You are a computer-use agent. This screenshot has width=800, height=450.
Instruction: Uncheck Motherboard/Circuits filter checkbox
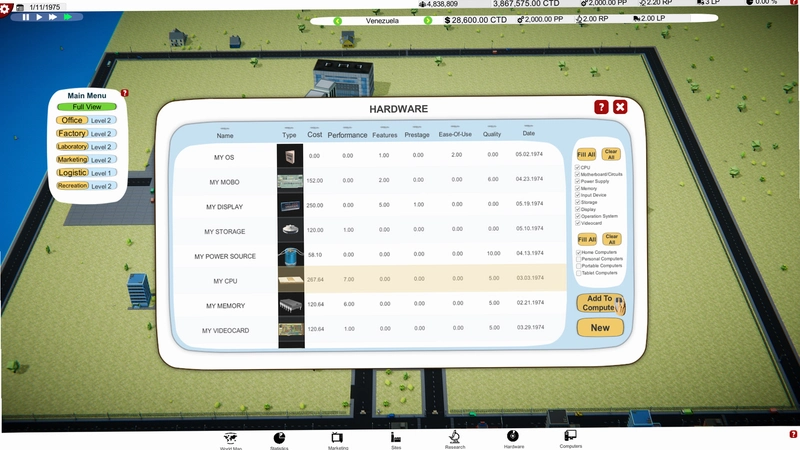(x=578, y=174)
